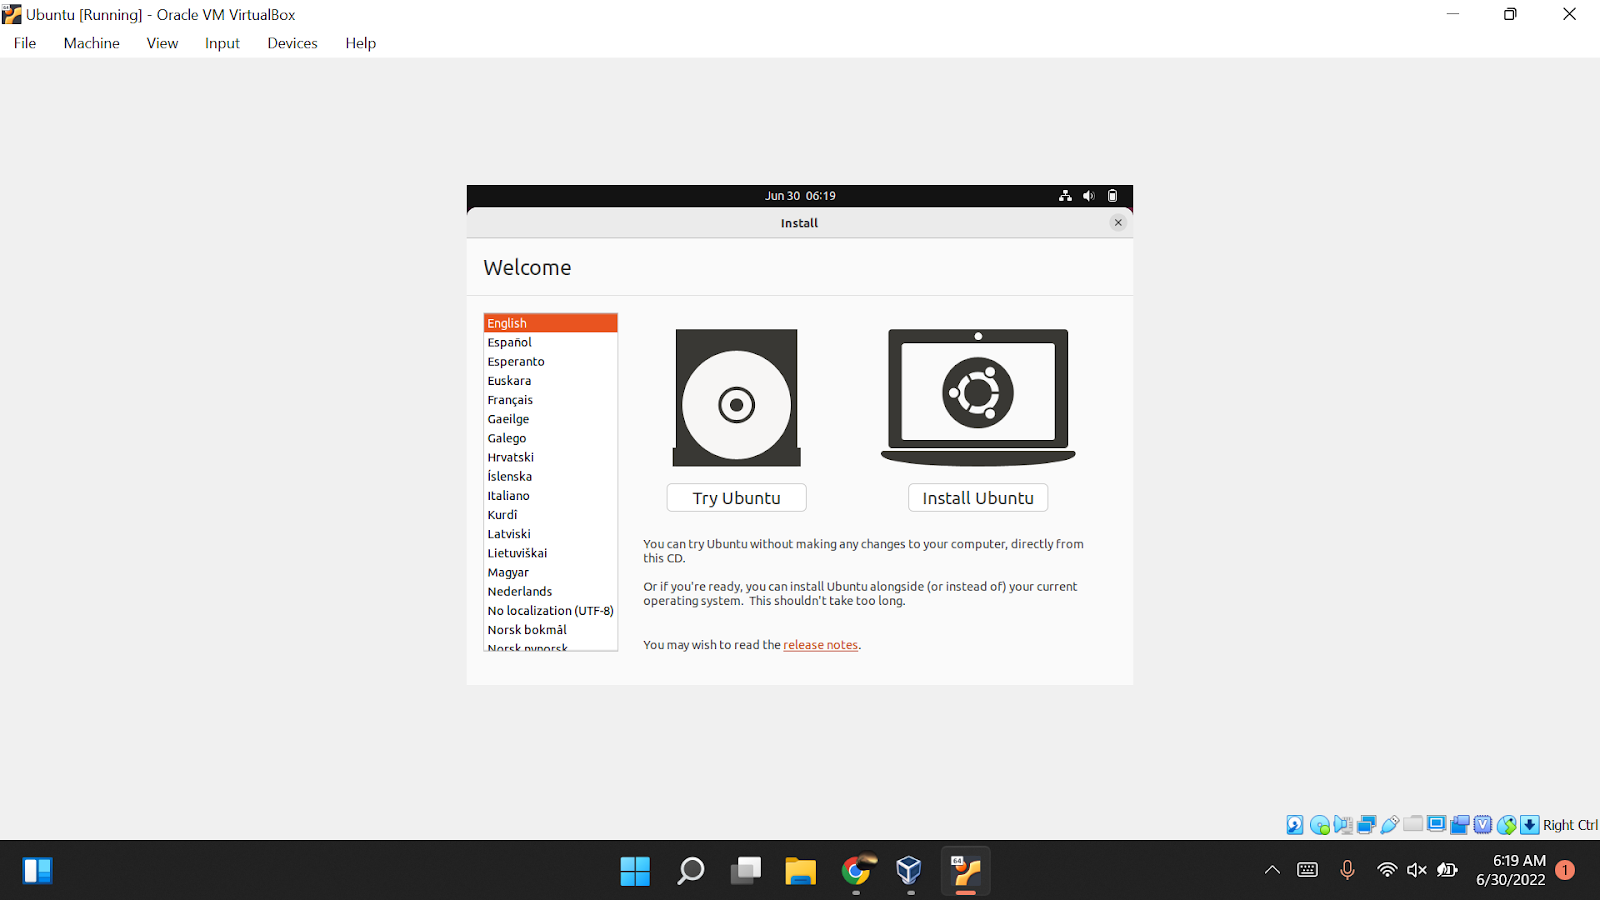This screenshot has width=1600, height=900.
Task: Click the optical disk status icon
Action: pos(1320,825)
